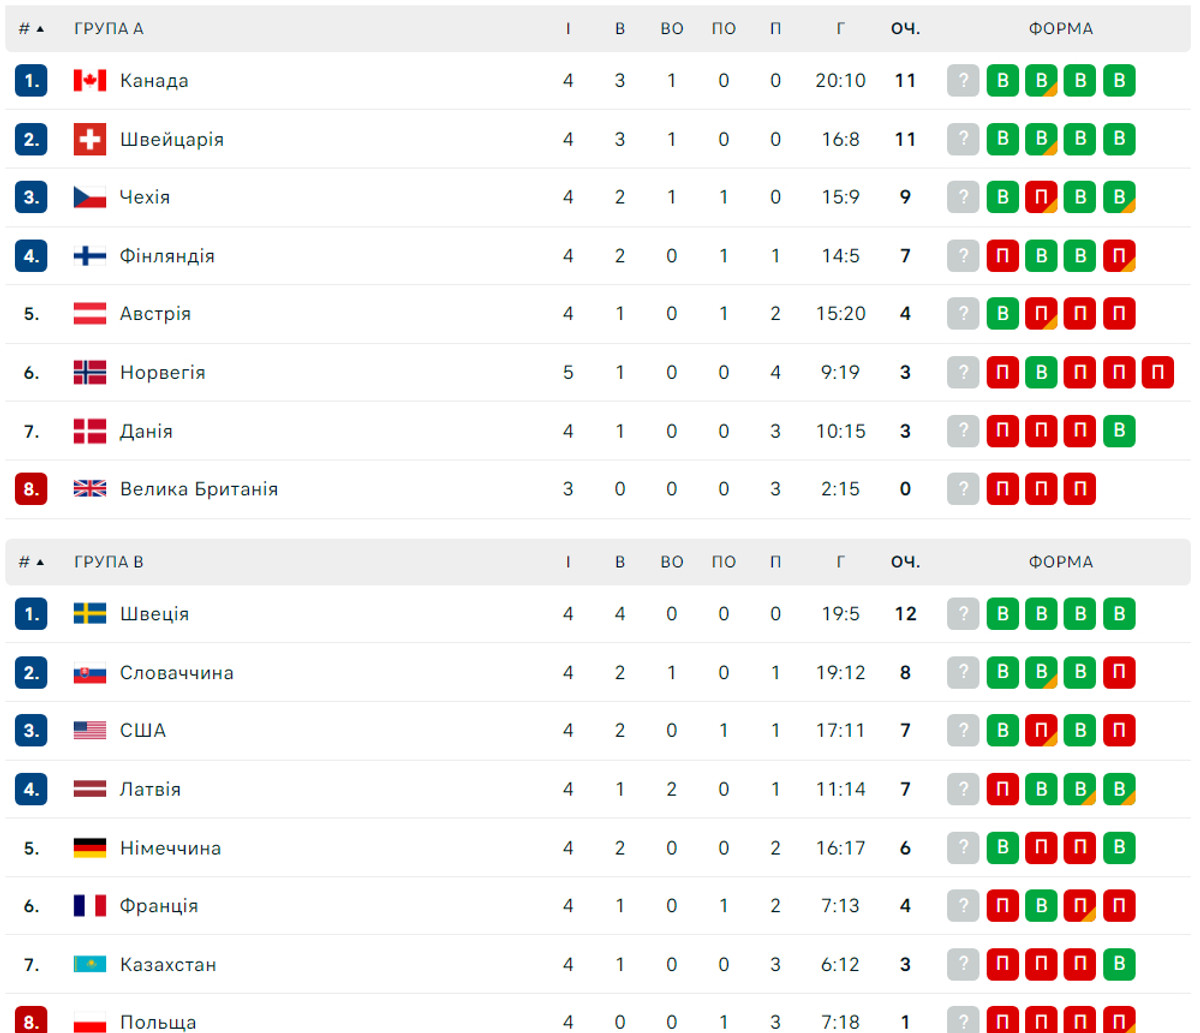Click the Kazakhstan flag icon
1200x1033 pixels.
90,965
